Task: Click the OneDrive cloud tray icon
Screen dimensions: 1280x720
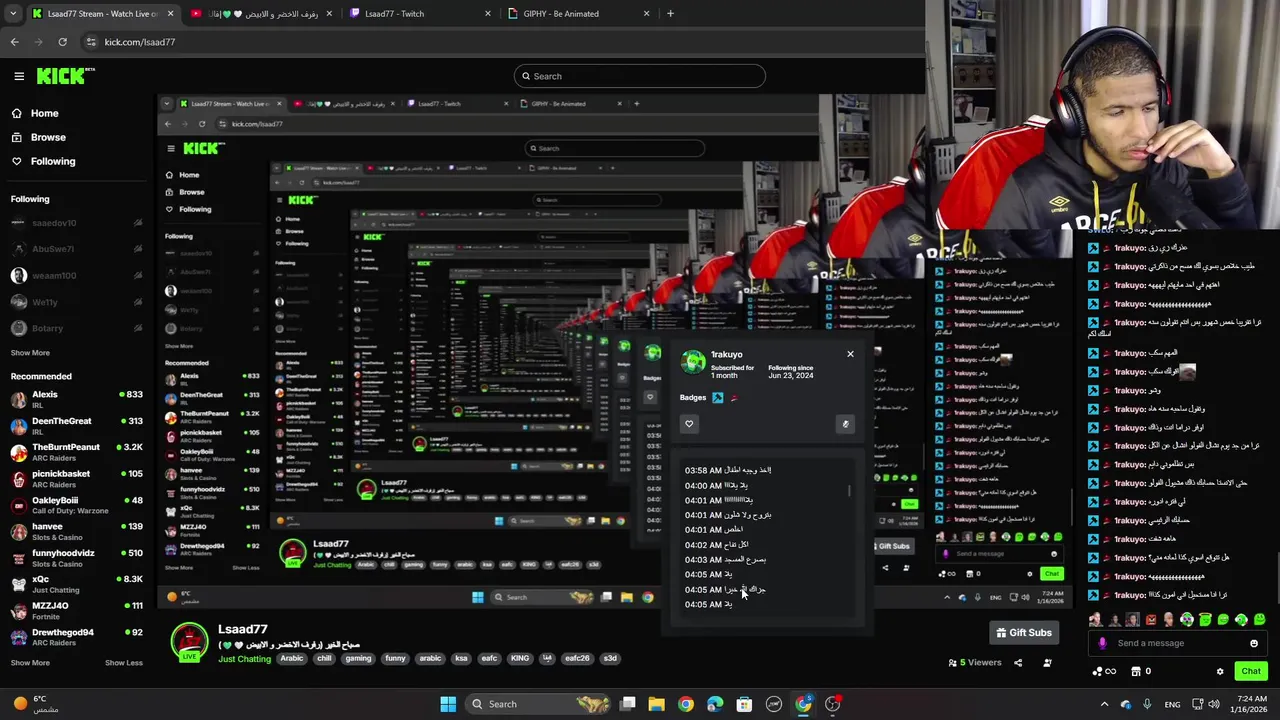Action: click(1126, 704)
